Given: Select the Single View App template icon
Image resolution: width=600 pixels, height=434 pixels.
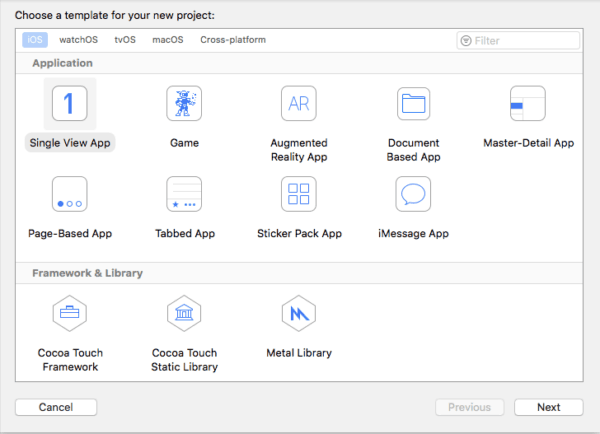Looking at the screenshot, I should coord(70,103).
